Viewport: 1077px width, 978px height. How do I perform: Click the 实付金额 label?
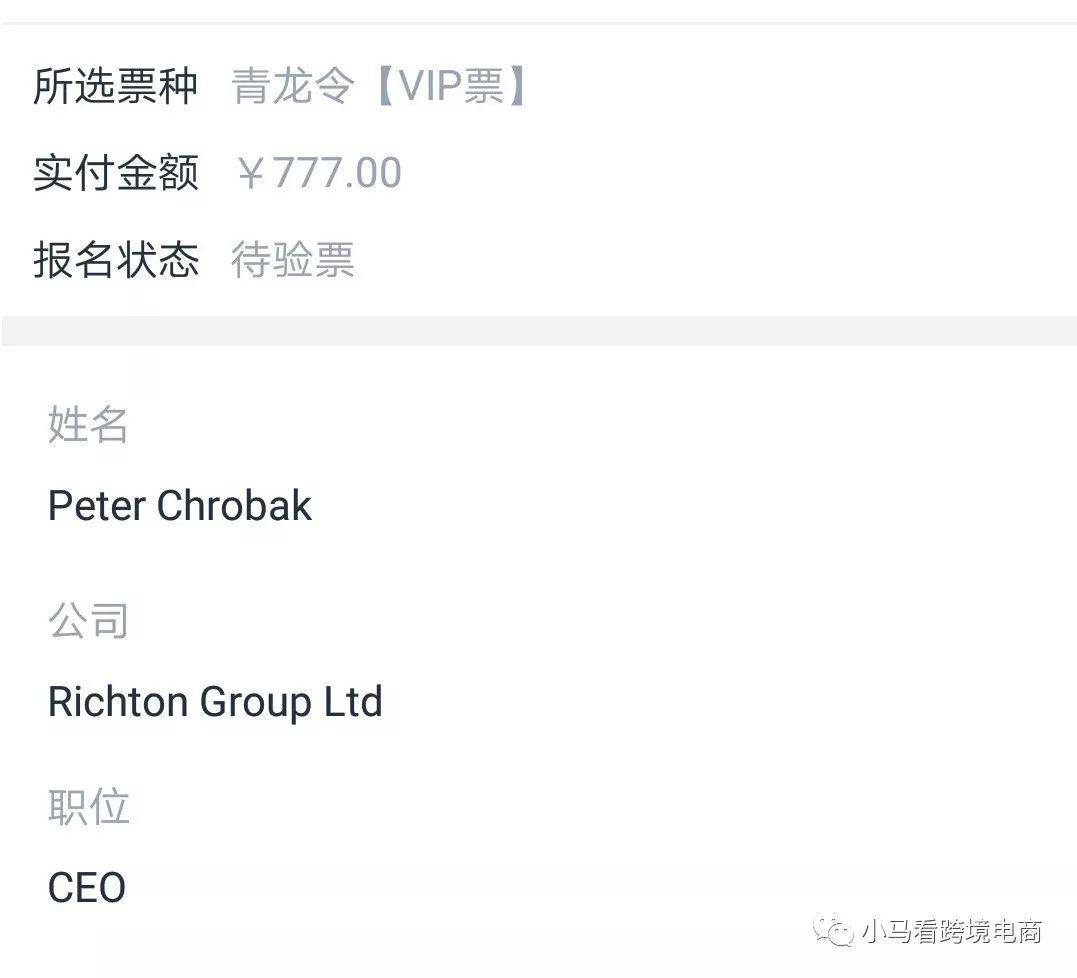click(115, 172)
